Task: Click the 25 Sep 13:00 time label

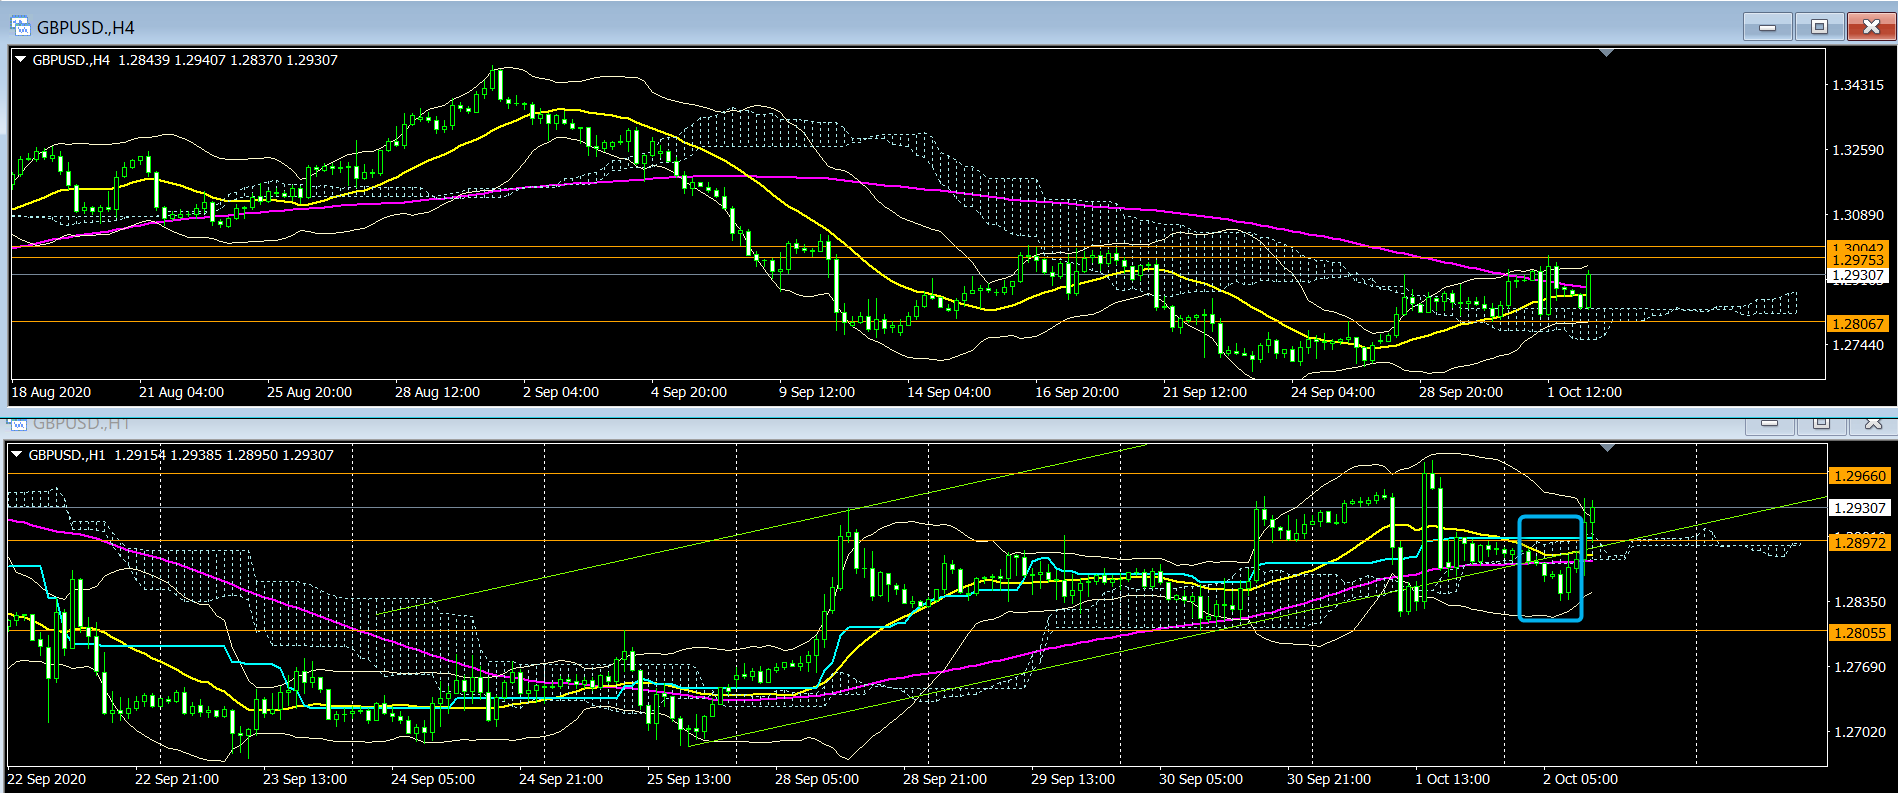Action: coord(689,779)
